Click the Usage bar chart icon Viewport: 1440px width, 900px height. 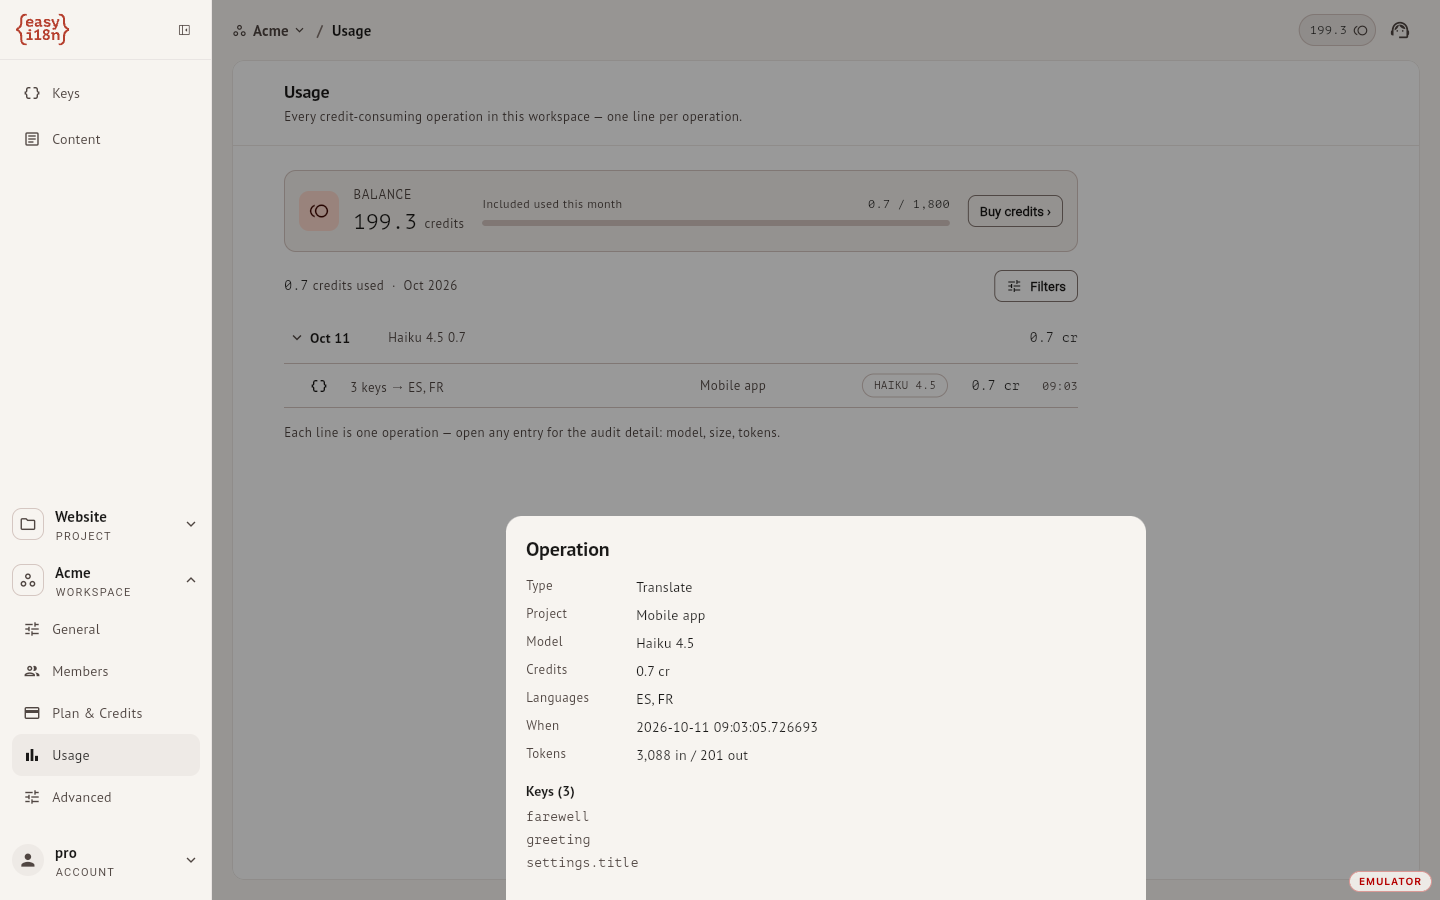point(32,755)
